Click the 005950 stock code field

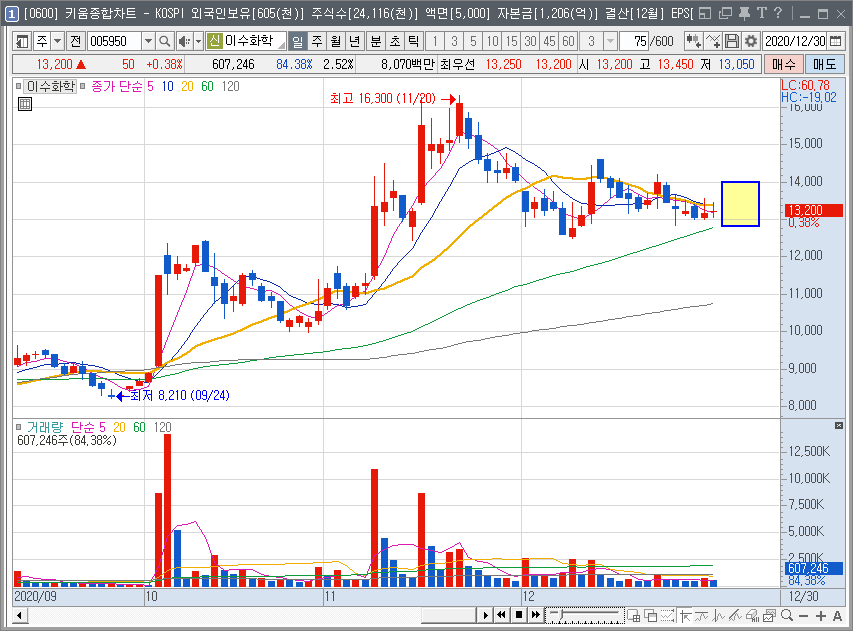pyautogui.click(x=115, y=41)
